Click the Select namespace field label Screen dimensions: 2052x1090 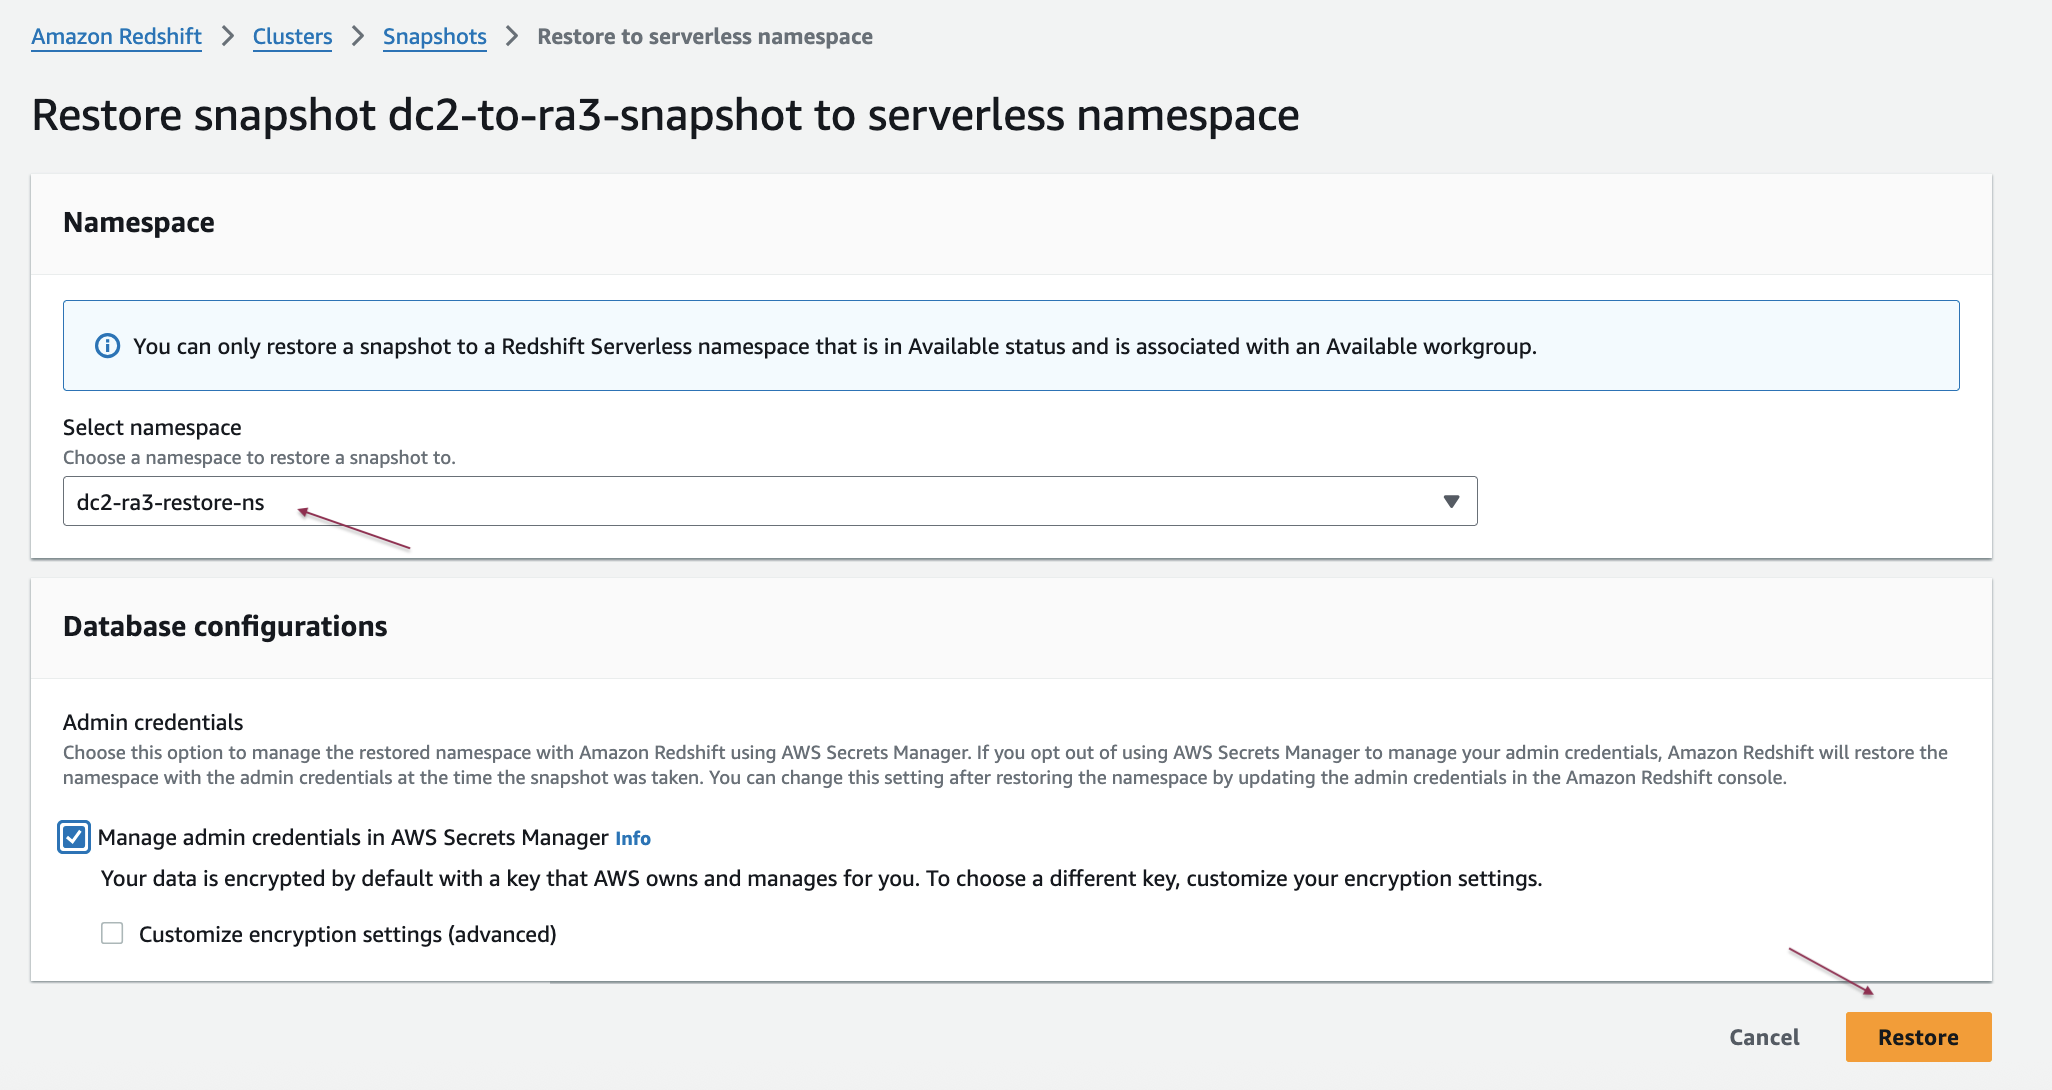point(152,428)
